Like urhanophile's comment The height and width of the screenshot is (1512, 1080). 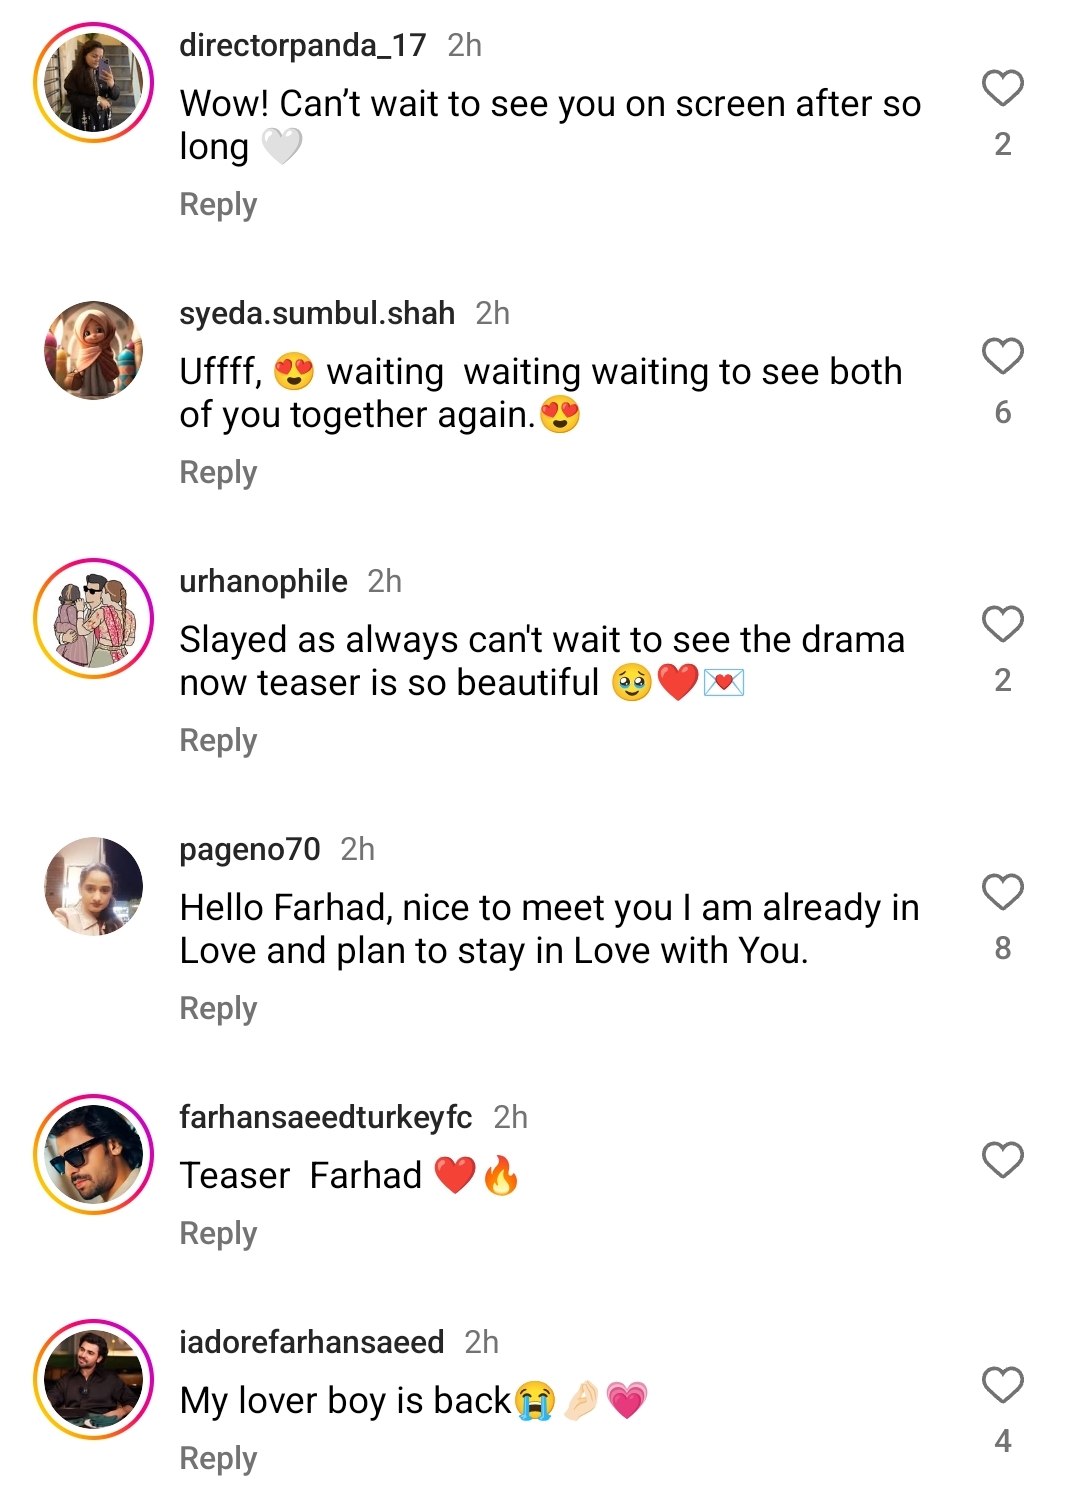[x=1001, y=625]
